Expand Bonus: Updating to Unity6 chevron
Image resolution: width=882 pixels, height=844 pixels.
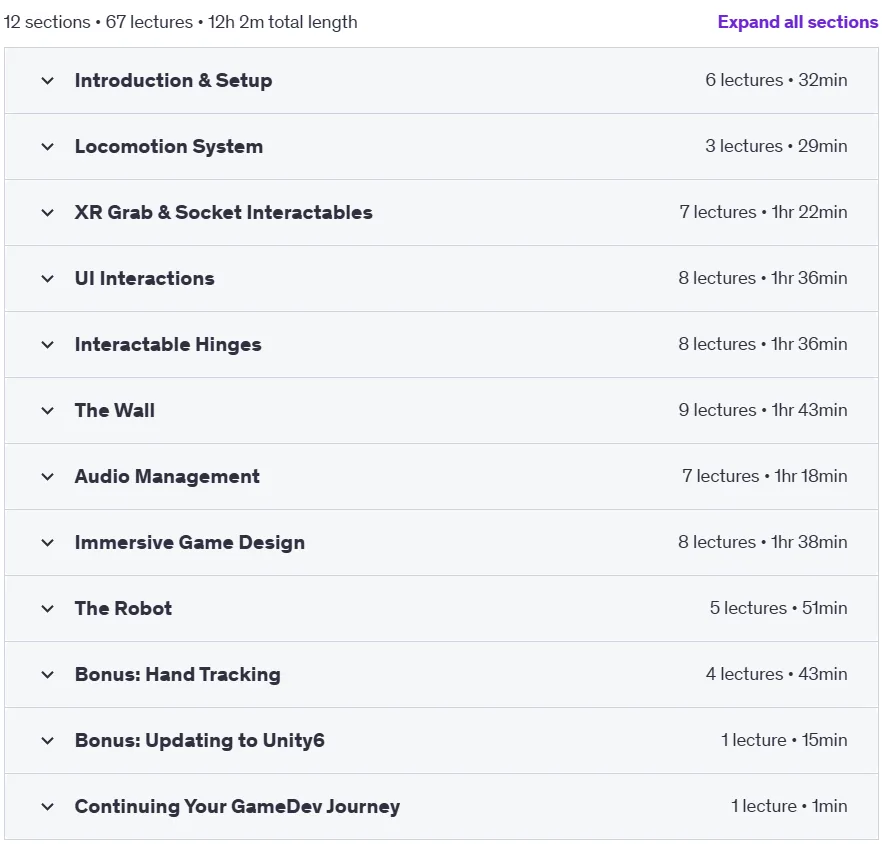coord(48,740)
